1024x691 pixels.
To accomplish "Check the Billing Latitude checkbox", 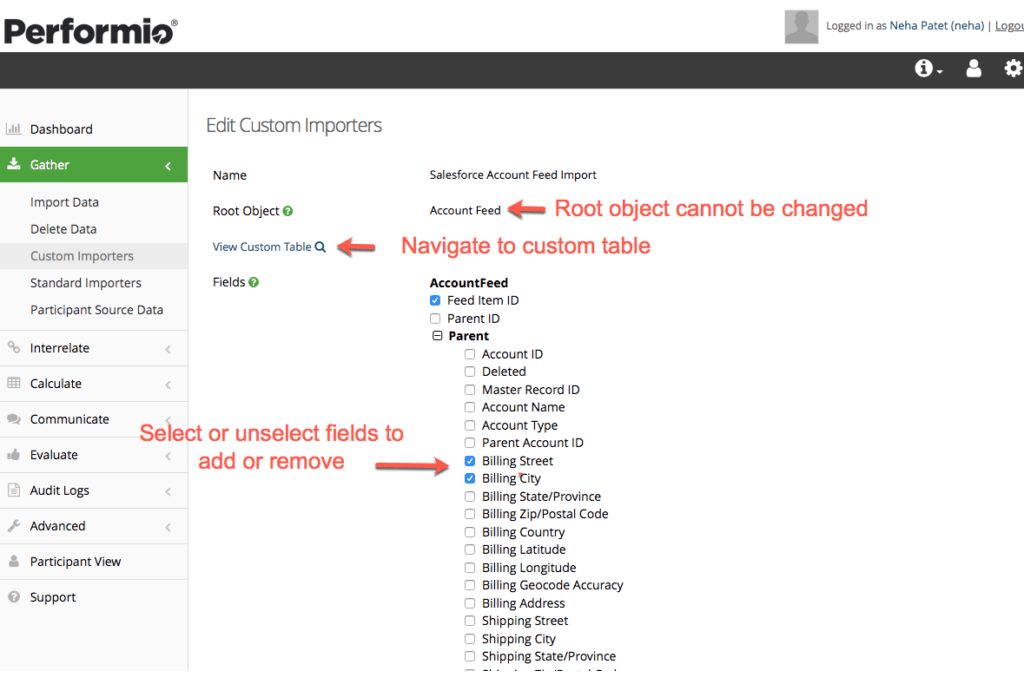I will point(470,550).
